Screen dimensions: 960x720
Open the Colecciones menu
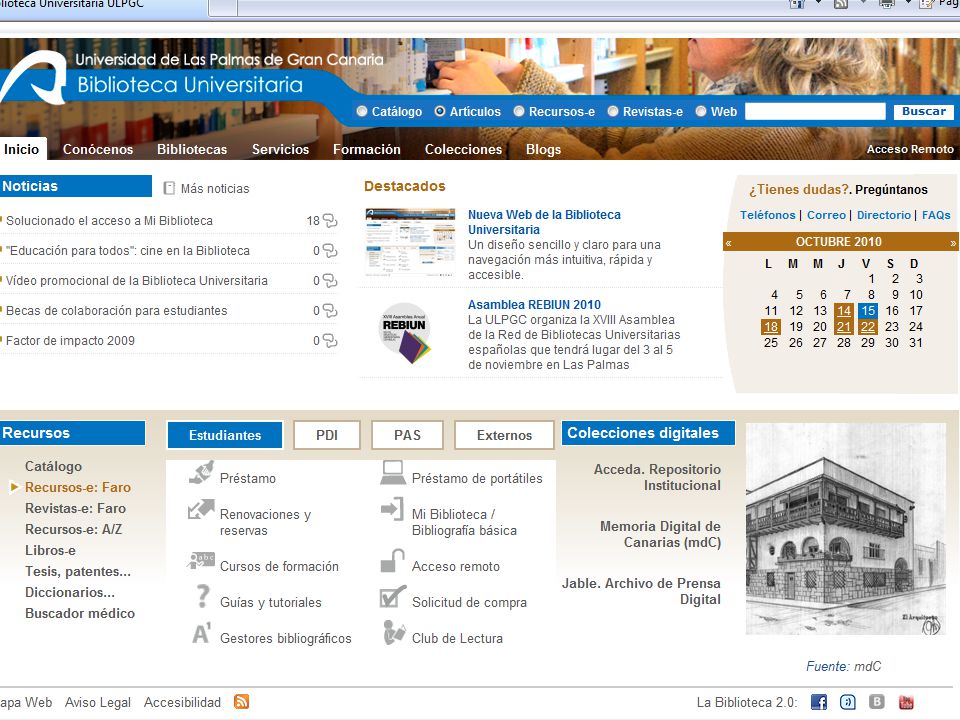coord(463,149)
